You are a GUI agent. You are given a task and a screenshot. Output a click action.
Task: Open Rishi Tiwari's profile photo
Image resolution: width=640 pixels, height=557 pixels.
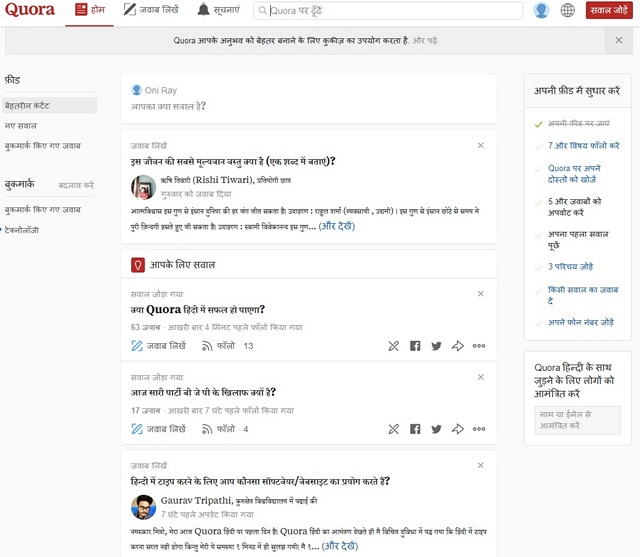point(143,187)
